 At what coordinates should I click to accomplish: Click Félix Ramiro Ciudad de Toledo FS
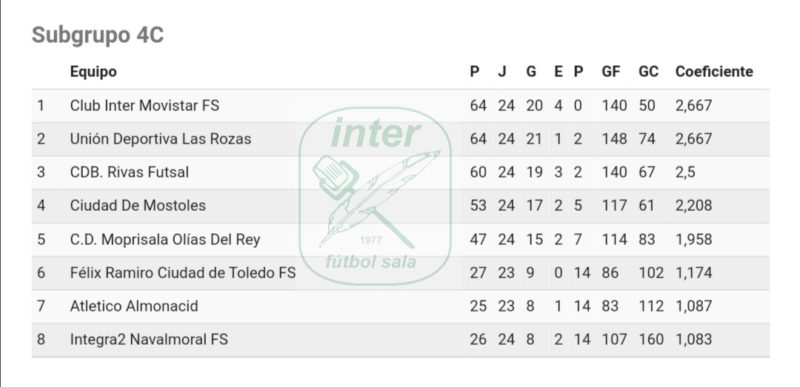(x=183, y=272)
